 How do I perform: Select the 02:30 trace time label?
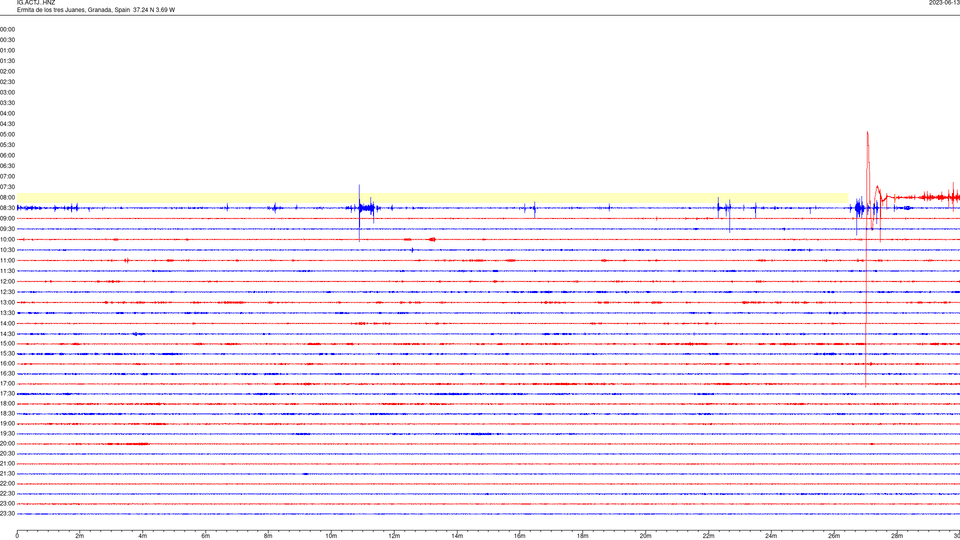[7, 81]
